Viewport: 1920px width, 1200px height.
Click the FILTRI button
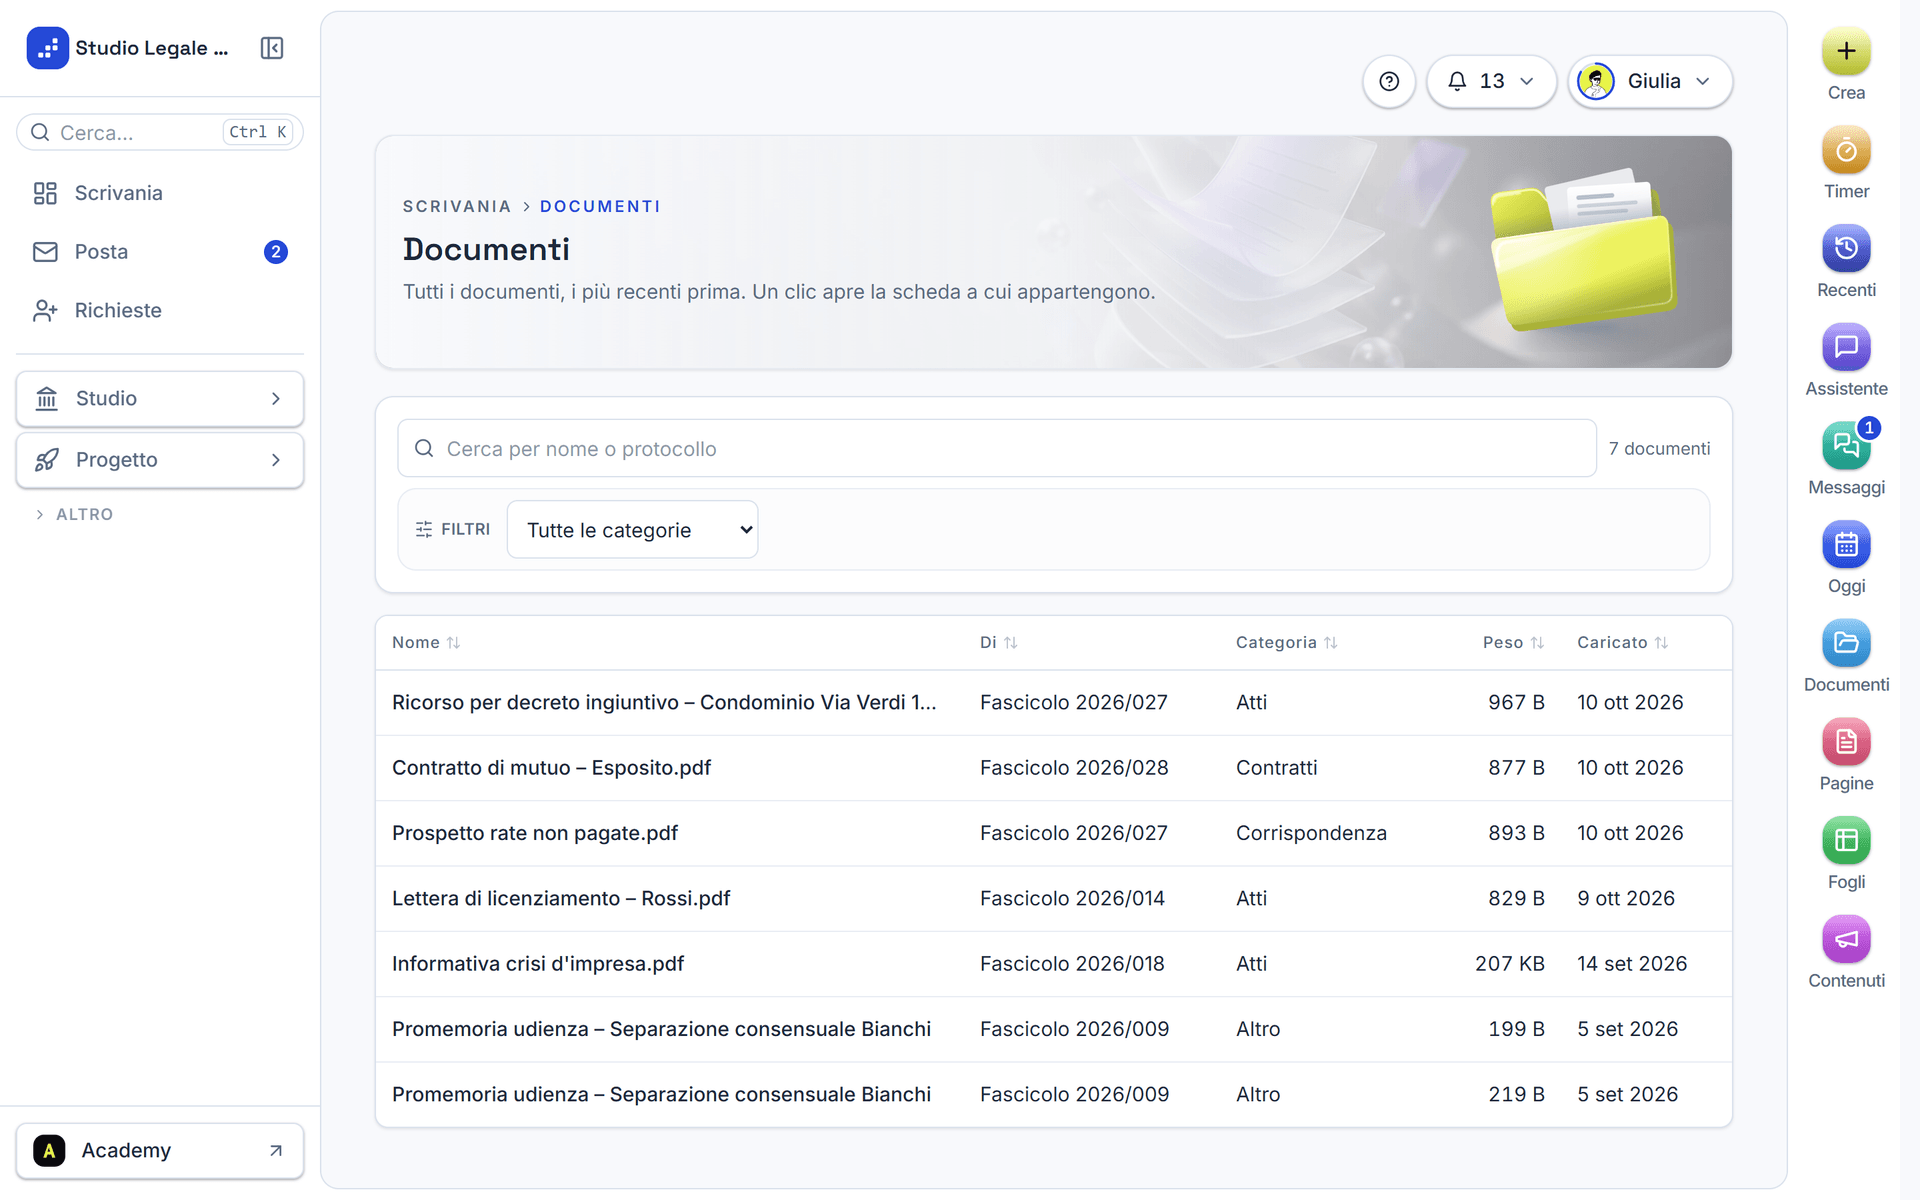point(453,530)
